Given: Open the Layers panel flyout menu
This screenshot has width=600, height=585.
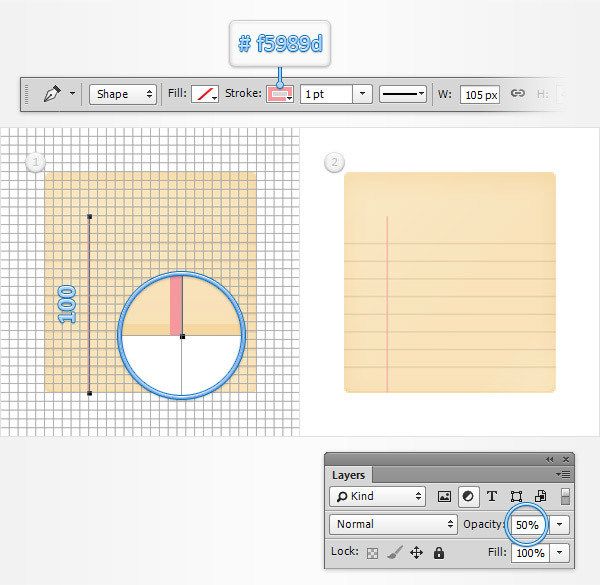Looking at the screenshot, I should 564,474.
